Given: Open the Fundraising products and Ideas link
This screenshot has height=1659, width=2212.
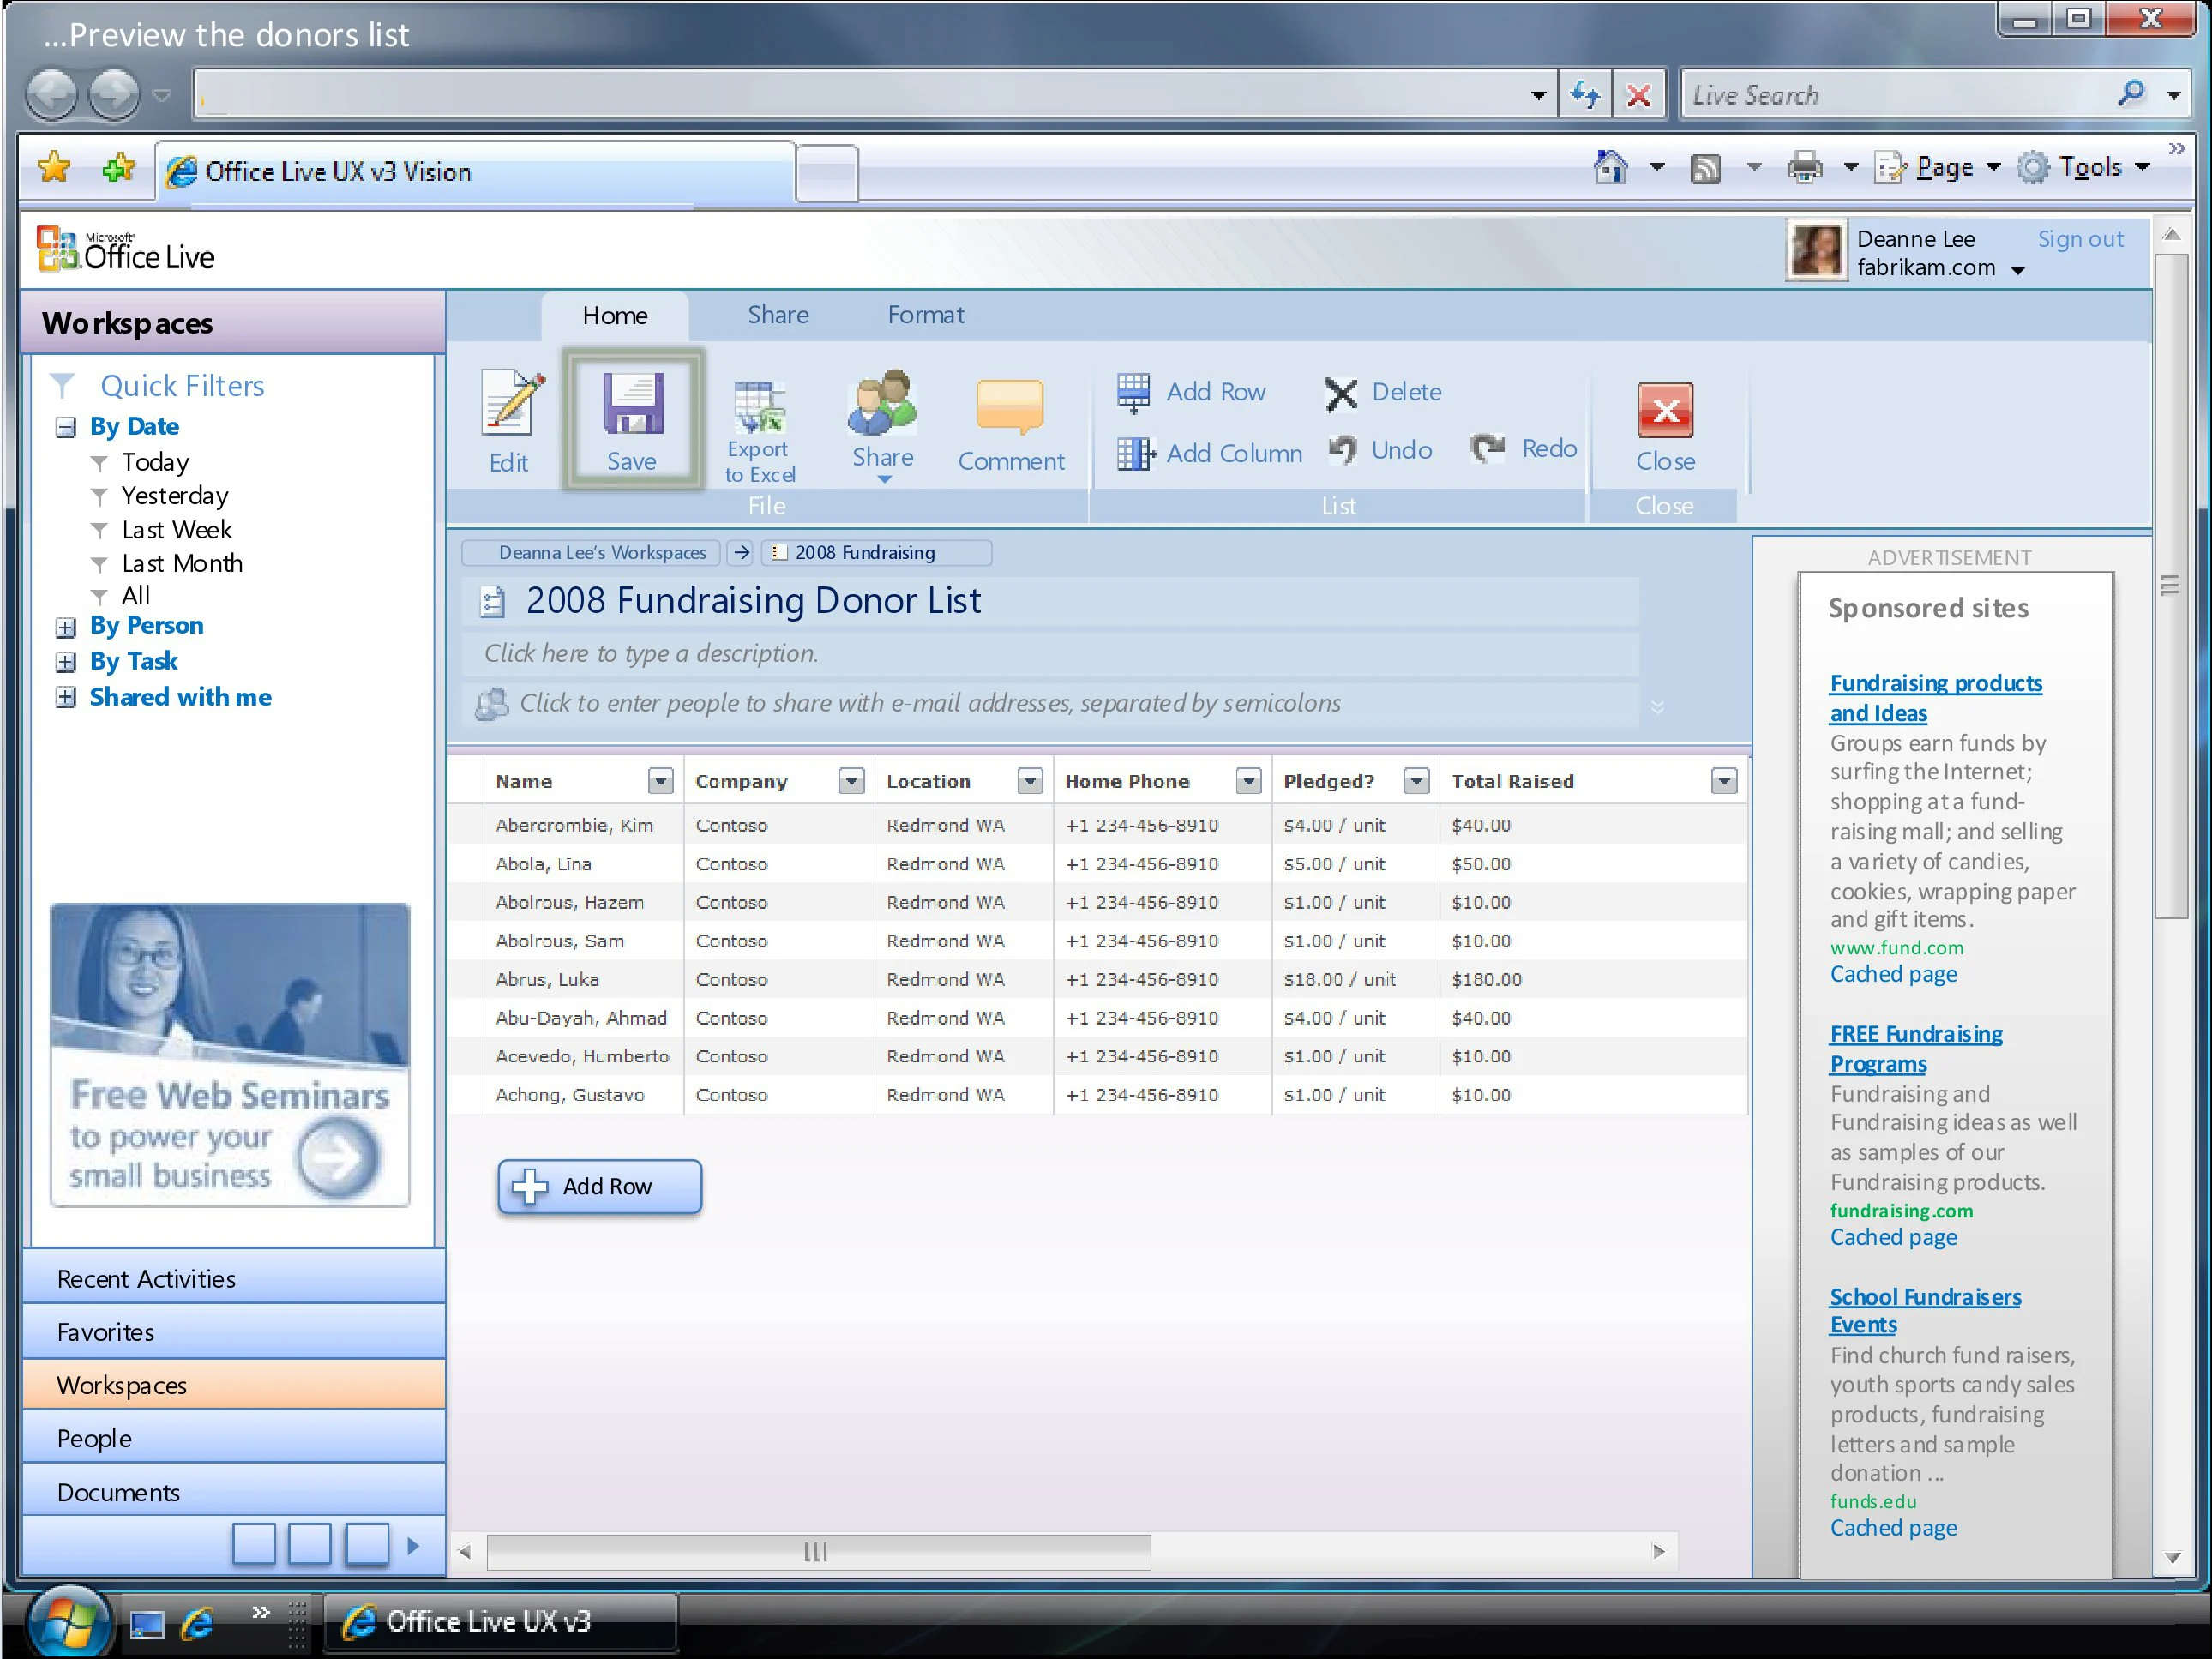Looking at the screenshot, I should pos(1935,698).
